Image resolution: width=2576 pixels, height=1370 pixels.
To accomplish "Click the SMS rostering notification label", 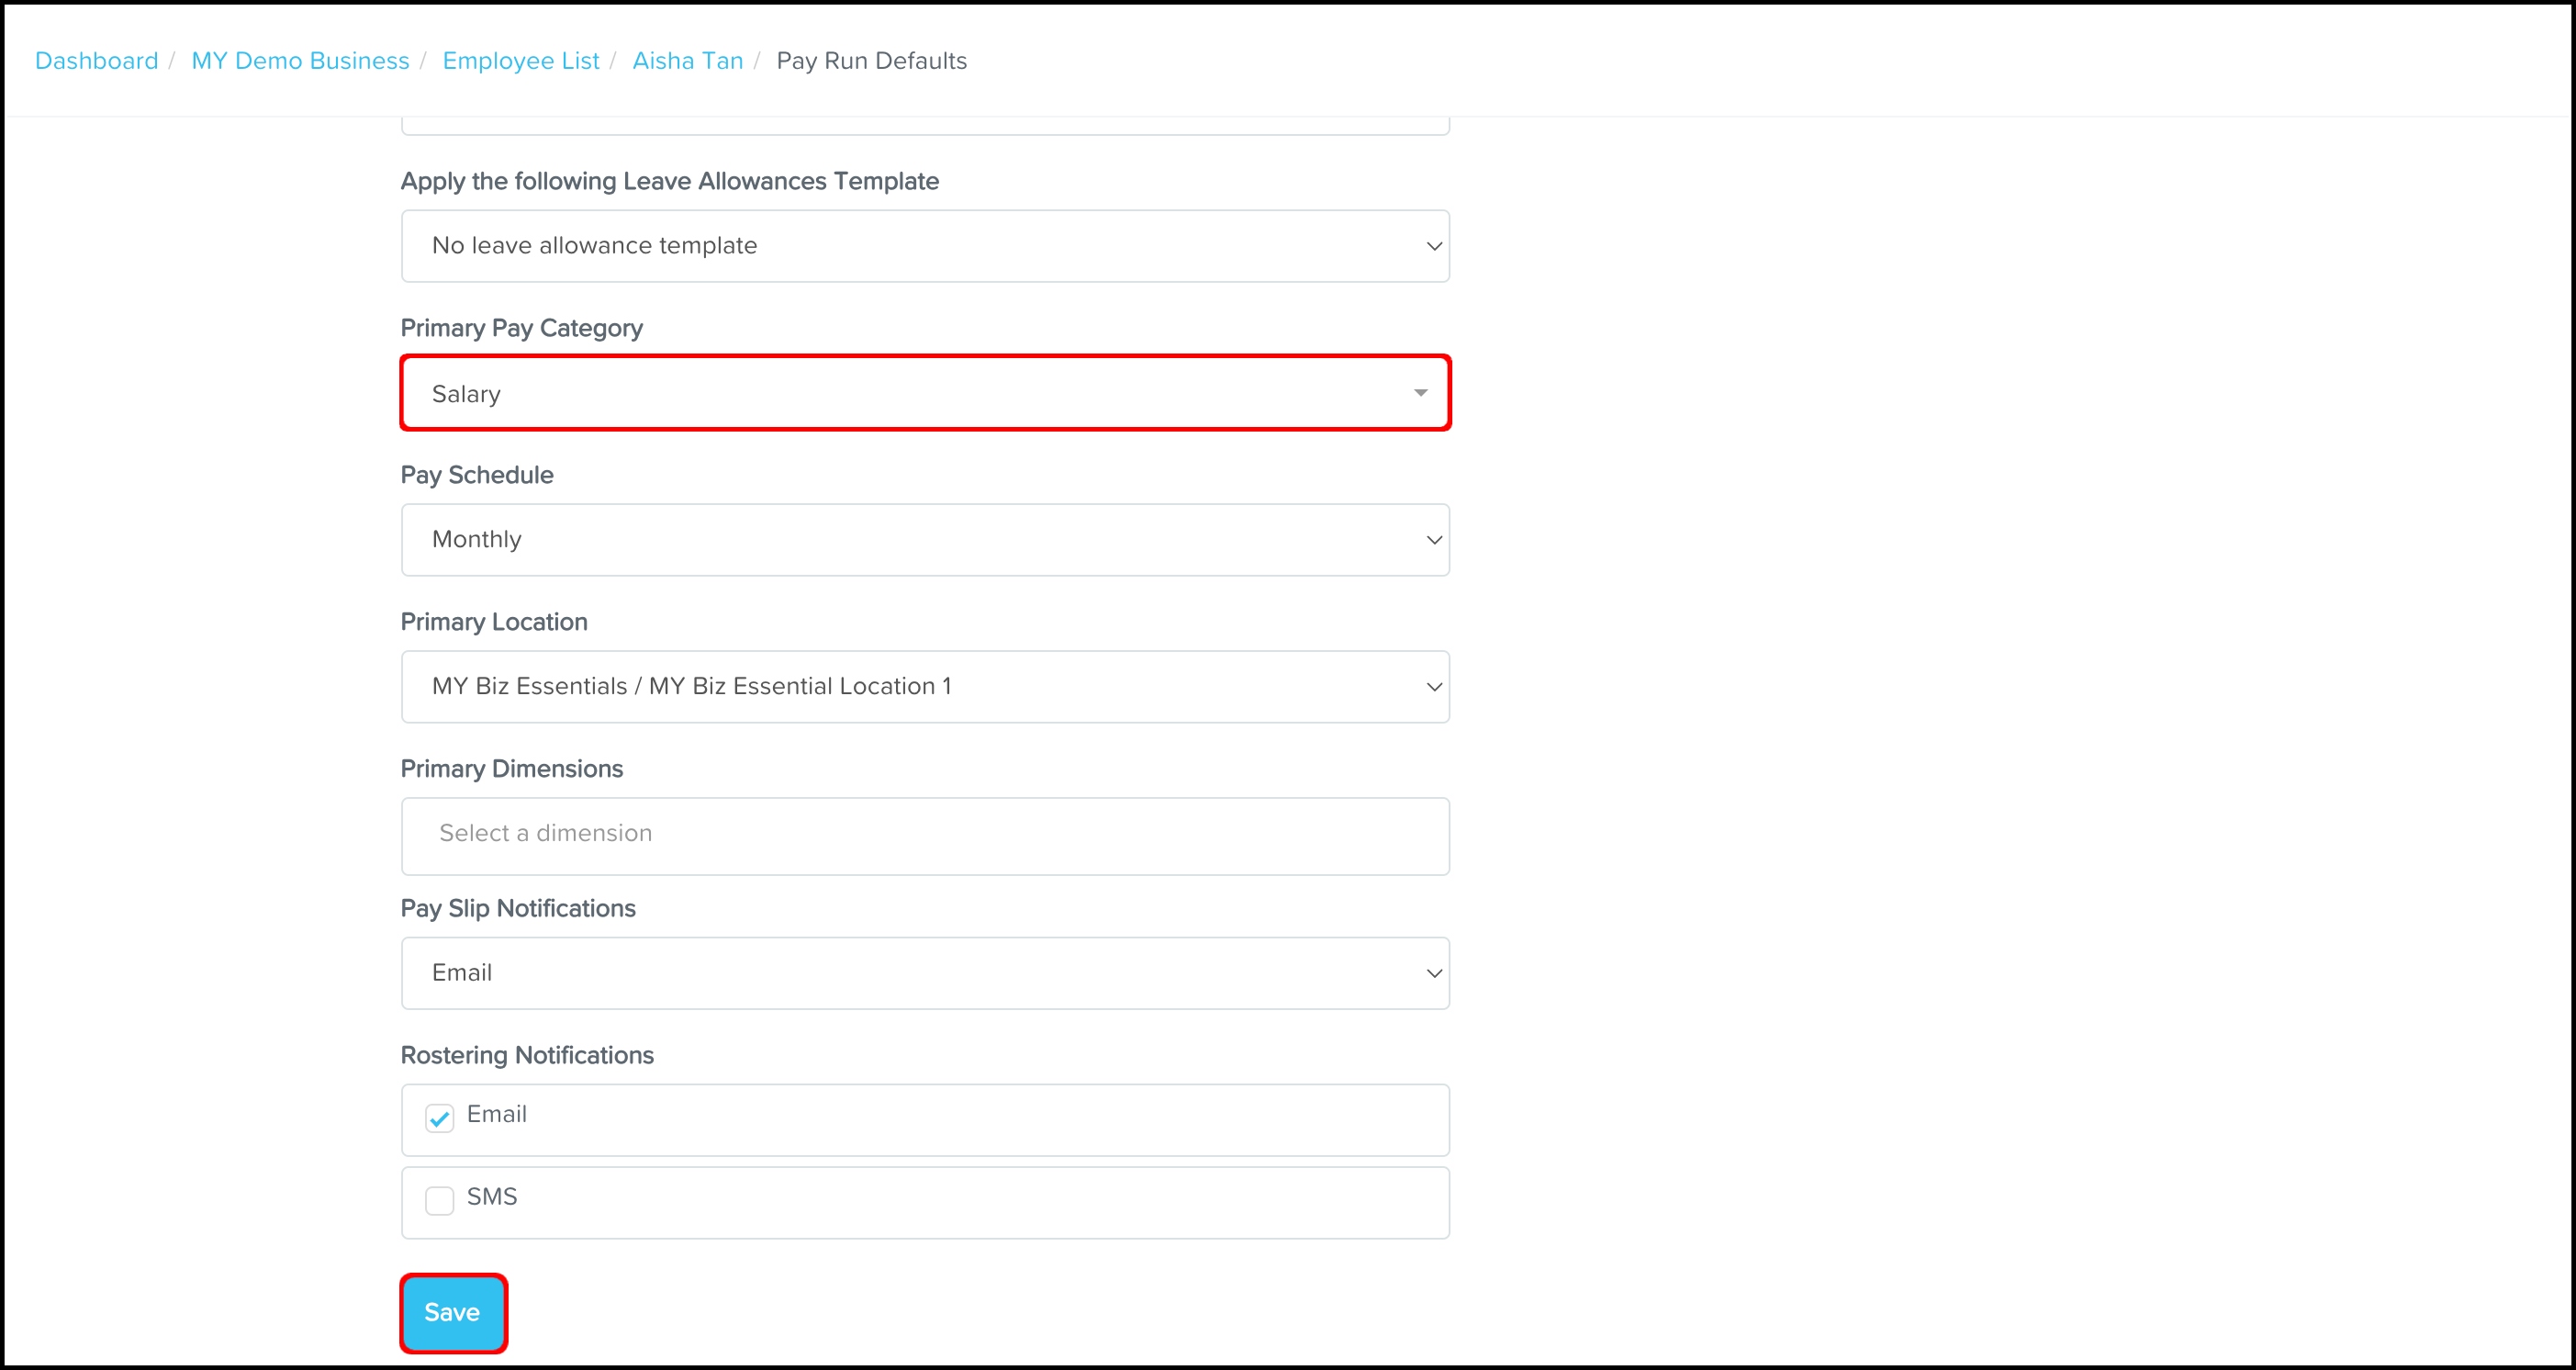I will 492,1197.
